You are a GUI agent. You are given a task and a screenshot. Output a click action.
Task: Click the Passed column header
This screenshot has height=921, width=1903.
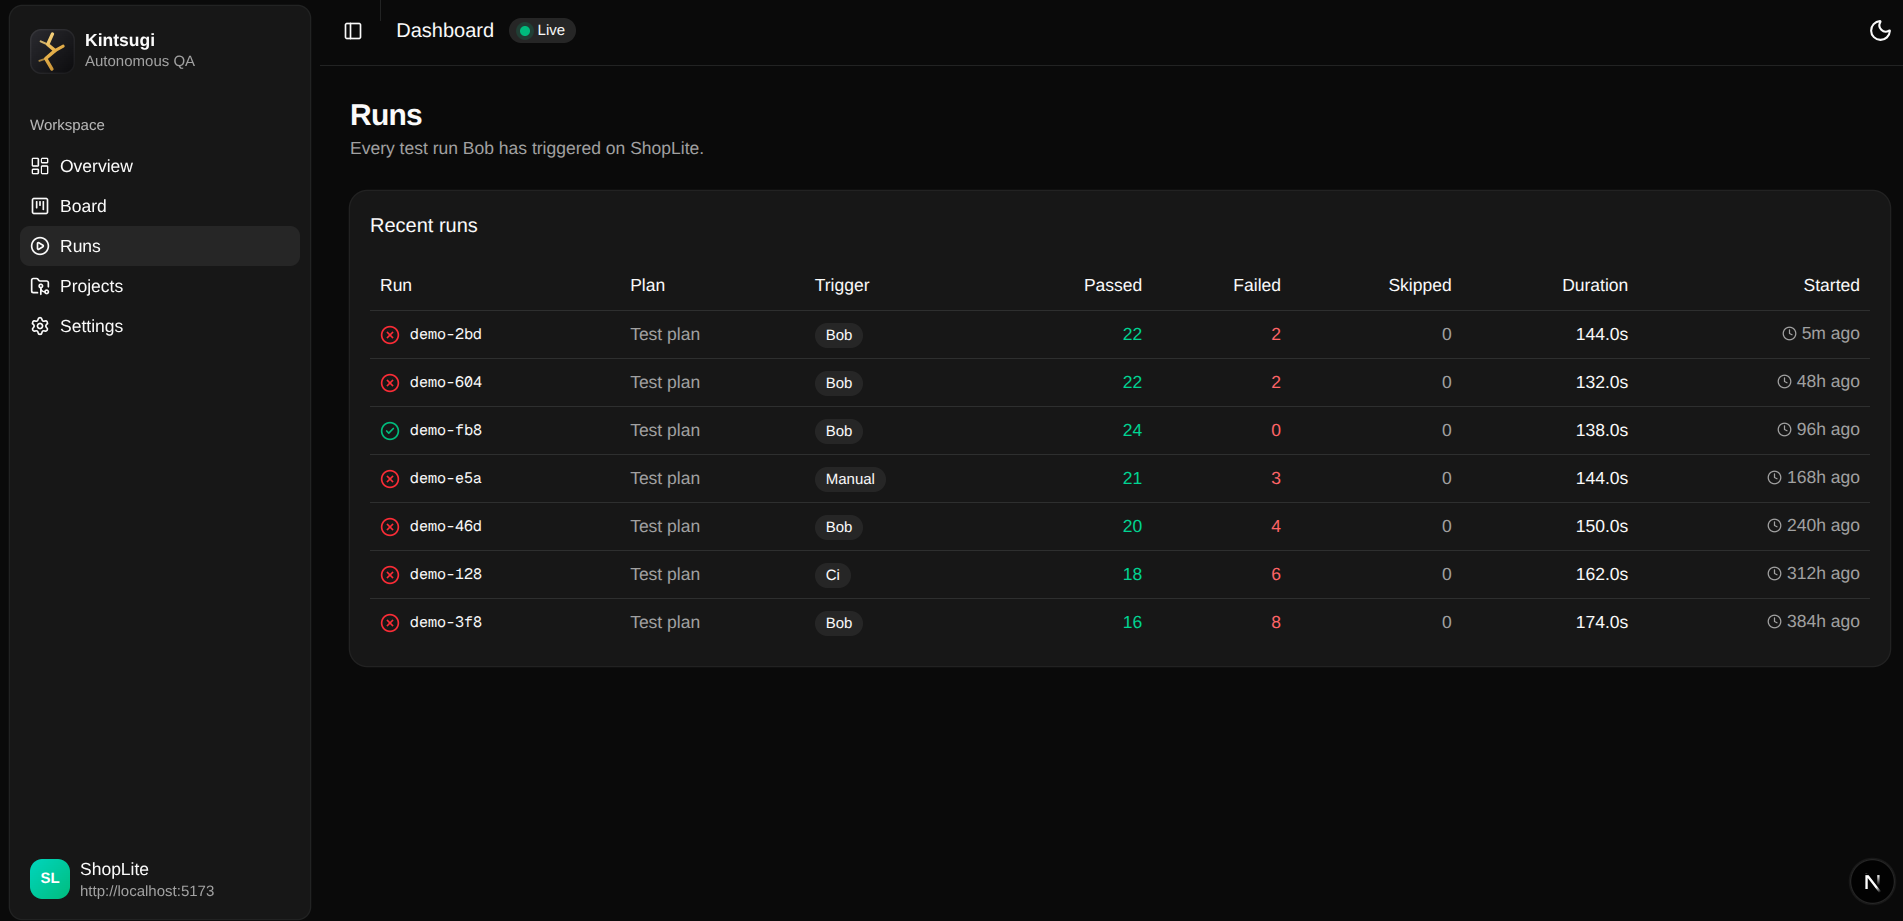pyautogui.click(x=1113, y=285)
